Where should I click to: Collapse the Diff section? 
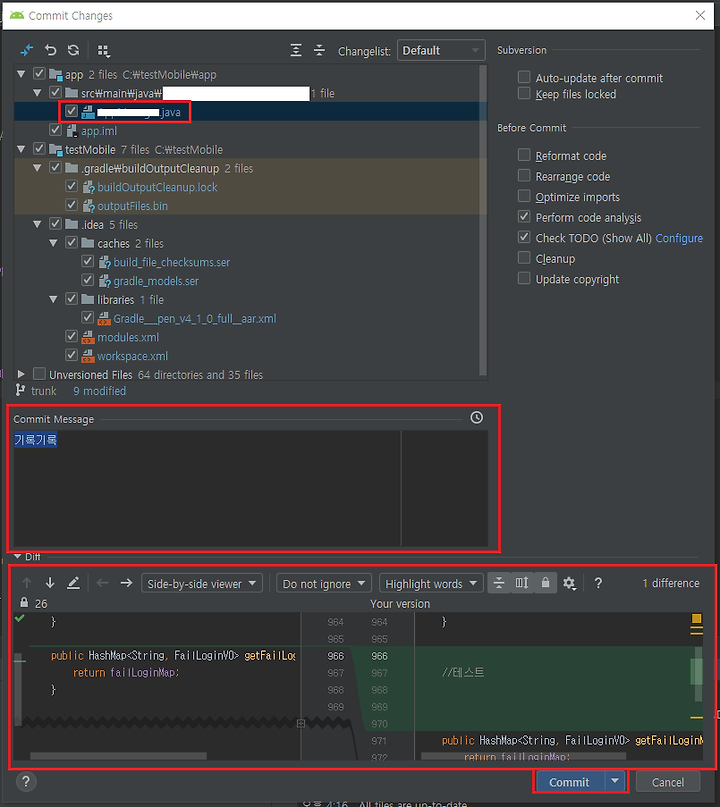(x=17, y=556)
